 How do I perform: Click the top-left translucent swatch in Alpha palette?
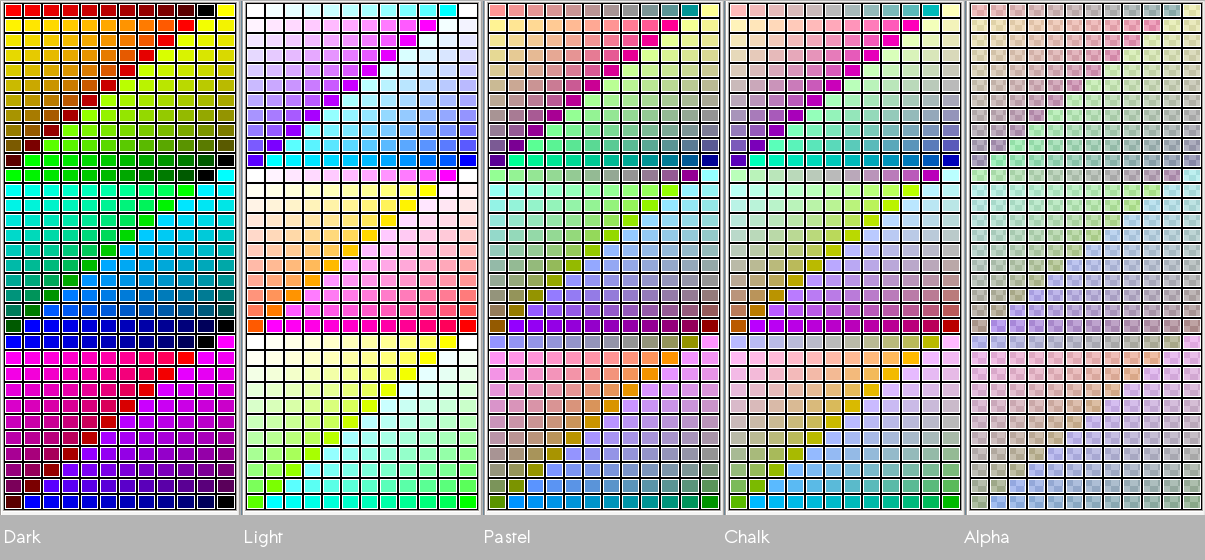[x=979, y=10]
